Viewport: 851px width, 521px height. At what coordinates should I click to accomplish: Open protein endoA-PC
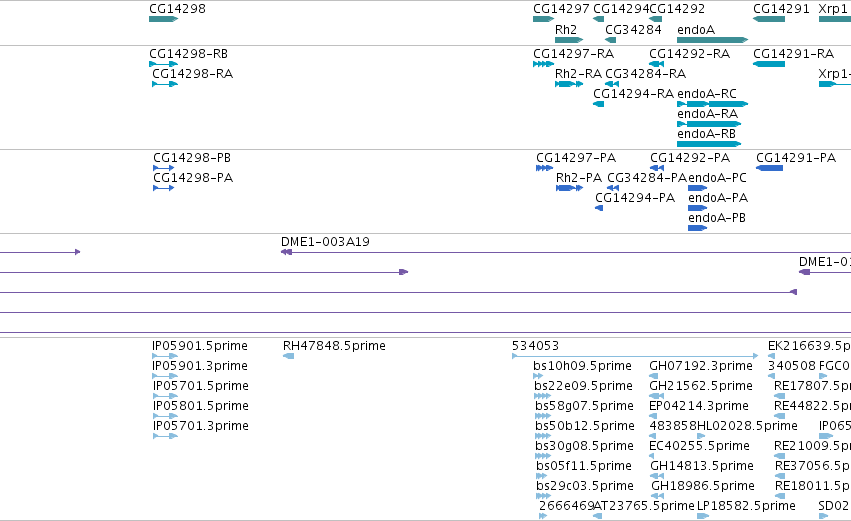(717, 178)
